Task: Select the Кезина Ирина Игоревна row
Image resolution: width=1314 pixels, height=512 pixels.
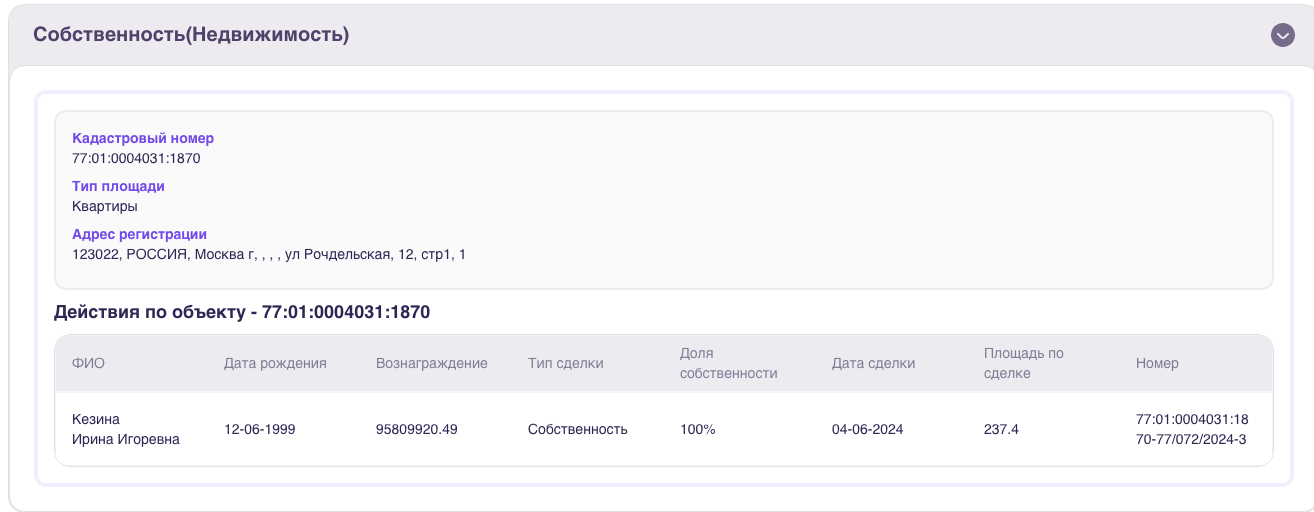Action: (x=664, y=429)
